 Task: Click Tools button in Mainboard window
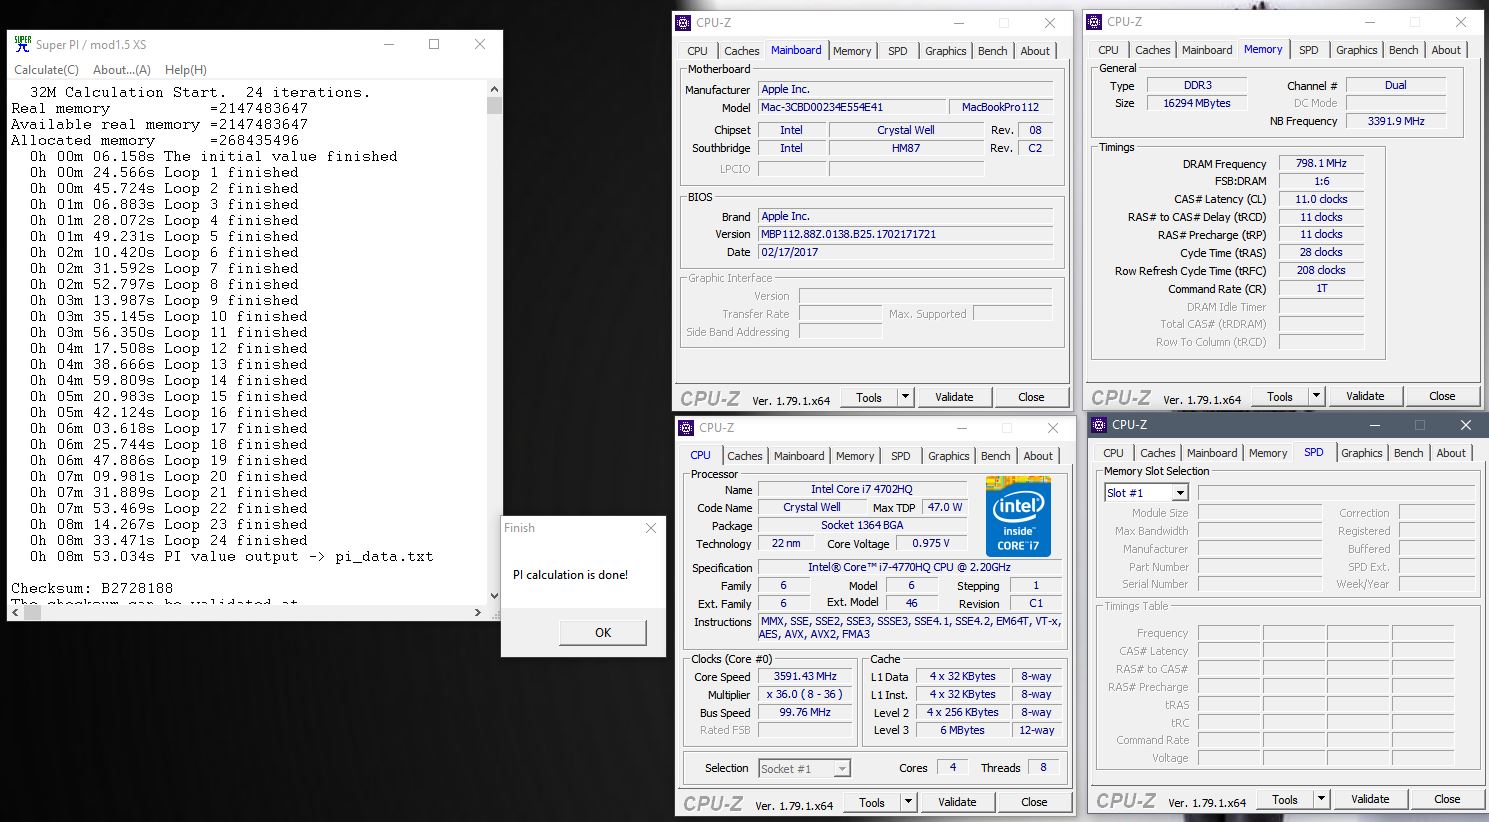pyautogui.click(x=869, y=397)
